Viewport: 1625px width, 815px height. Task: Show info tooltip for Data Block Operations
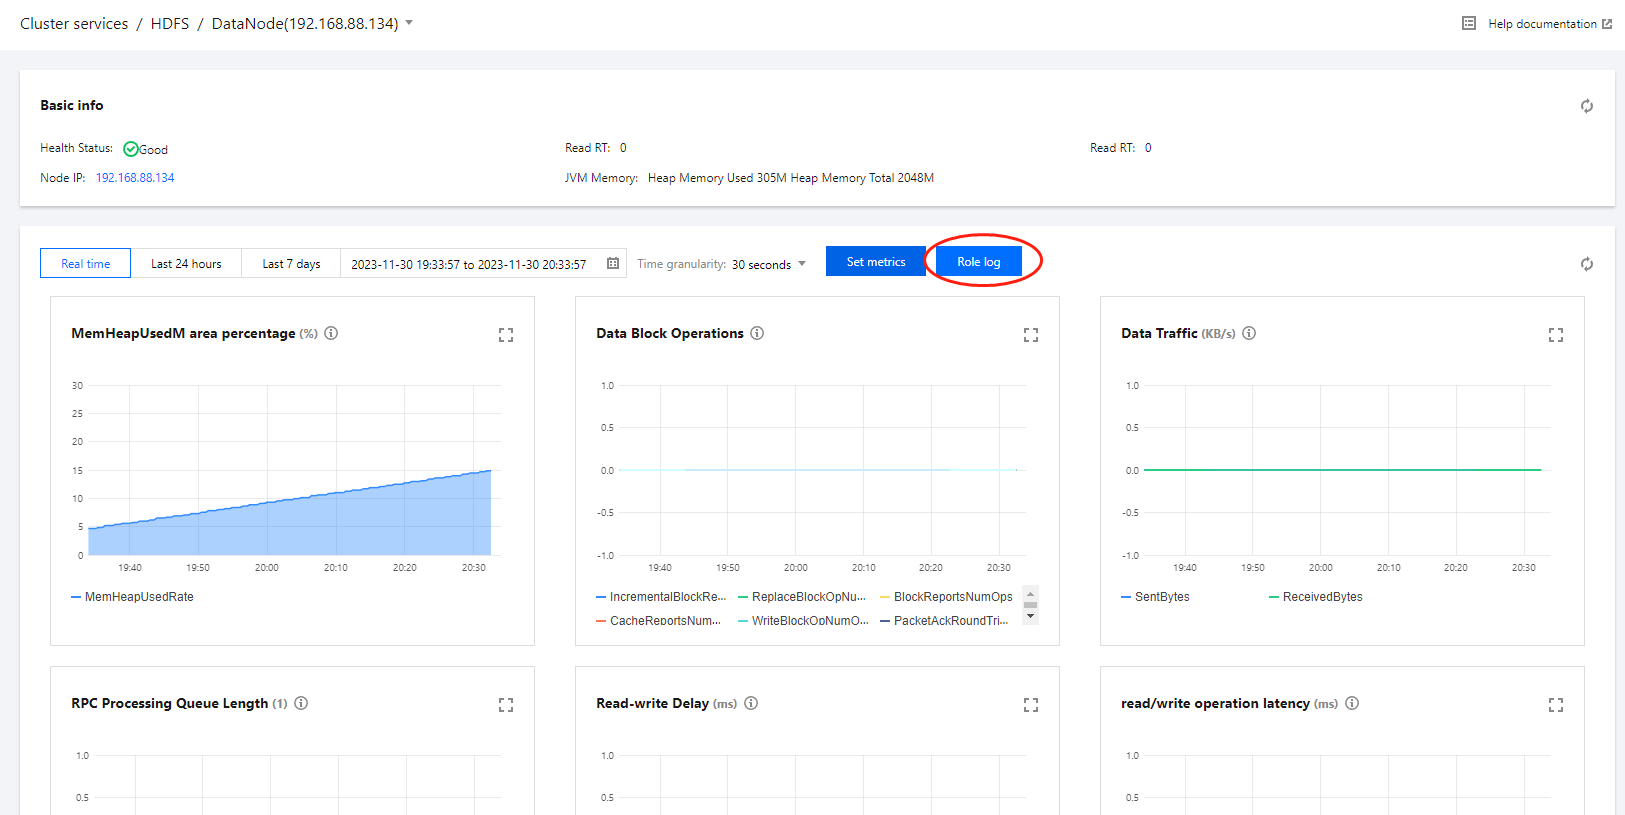pos(757,333)
